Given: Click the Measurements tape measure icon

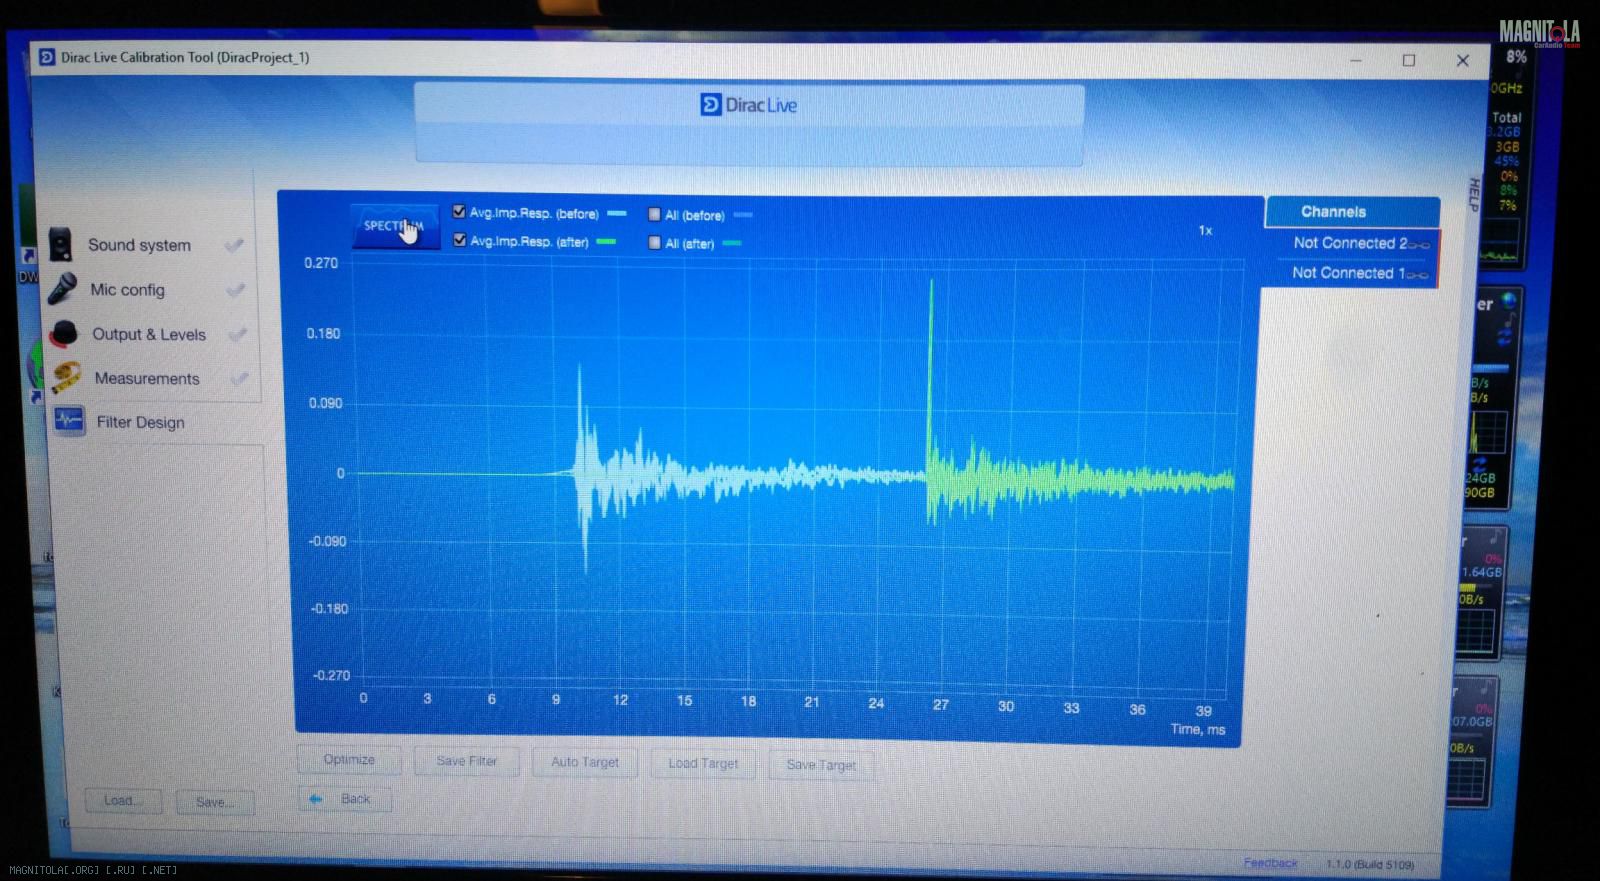Looking at the screenshot, I should click(66, 377).
